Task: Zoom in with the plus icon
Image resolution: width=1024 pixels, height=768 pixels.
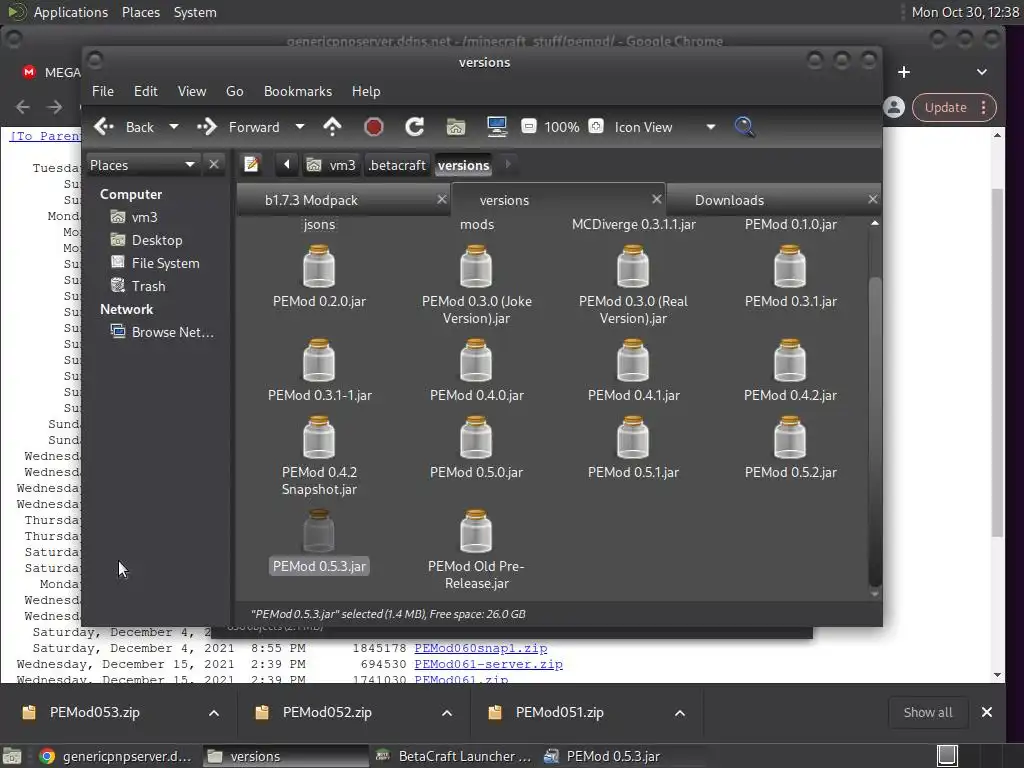Action: click(596, 126)
